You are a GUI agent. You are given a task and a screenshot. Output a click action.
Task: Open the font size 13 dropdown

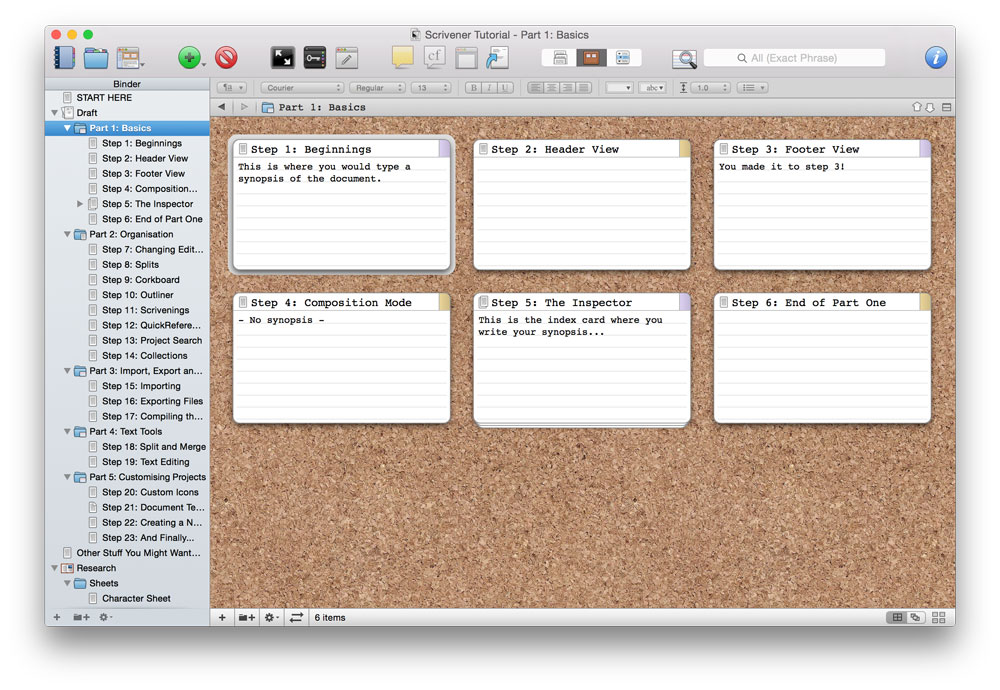[x=431, y=87]
